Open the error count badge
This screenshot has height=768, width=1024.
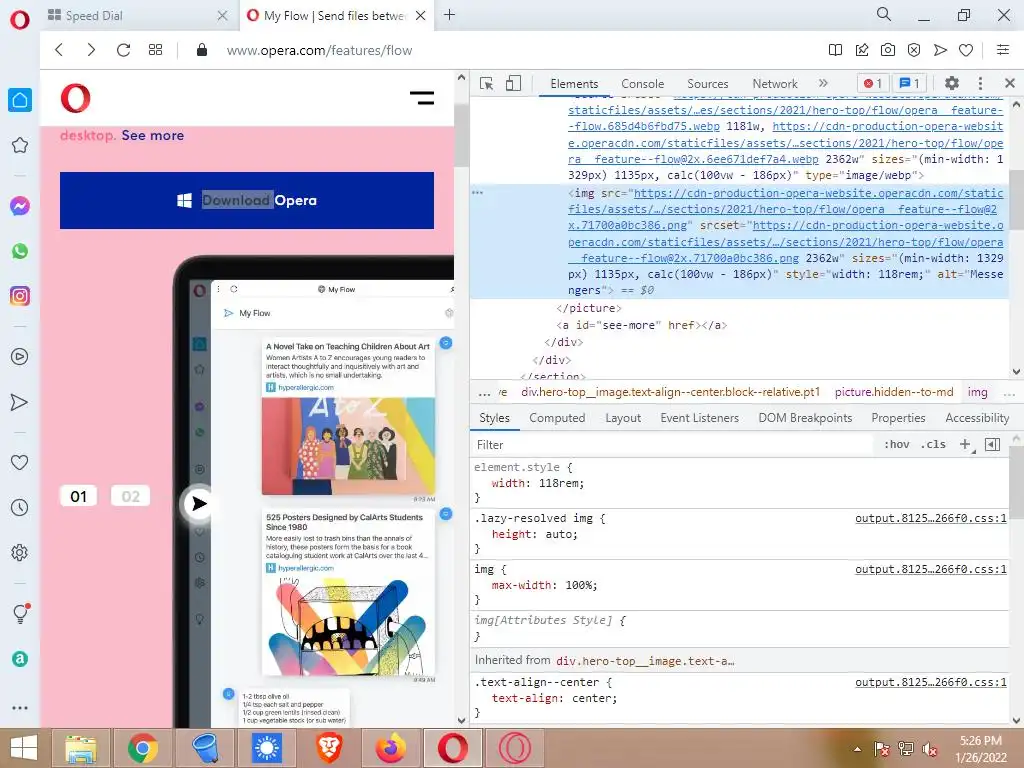tap(873, 83)
